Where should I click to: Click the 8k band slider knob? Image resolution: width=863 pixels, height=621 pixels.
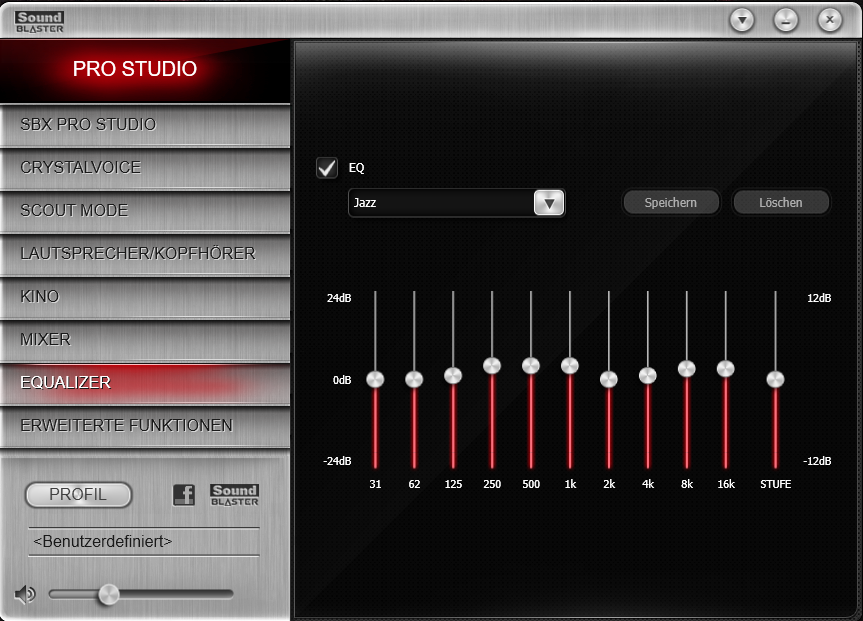[x=687, y=369]
